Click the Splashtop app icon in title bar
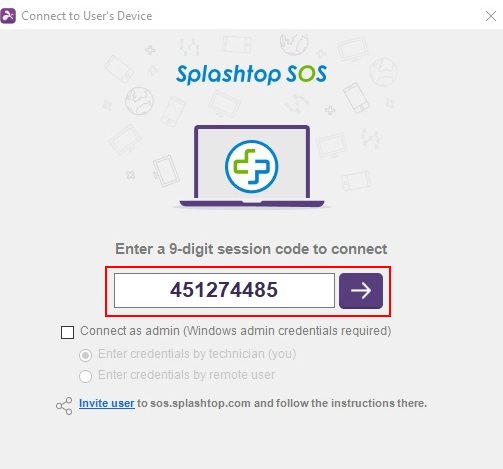Image resolution: width=503 pixels, height=469 pixels. (x=8, y=16)
